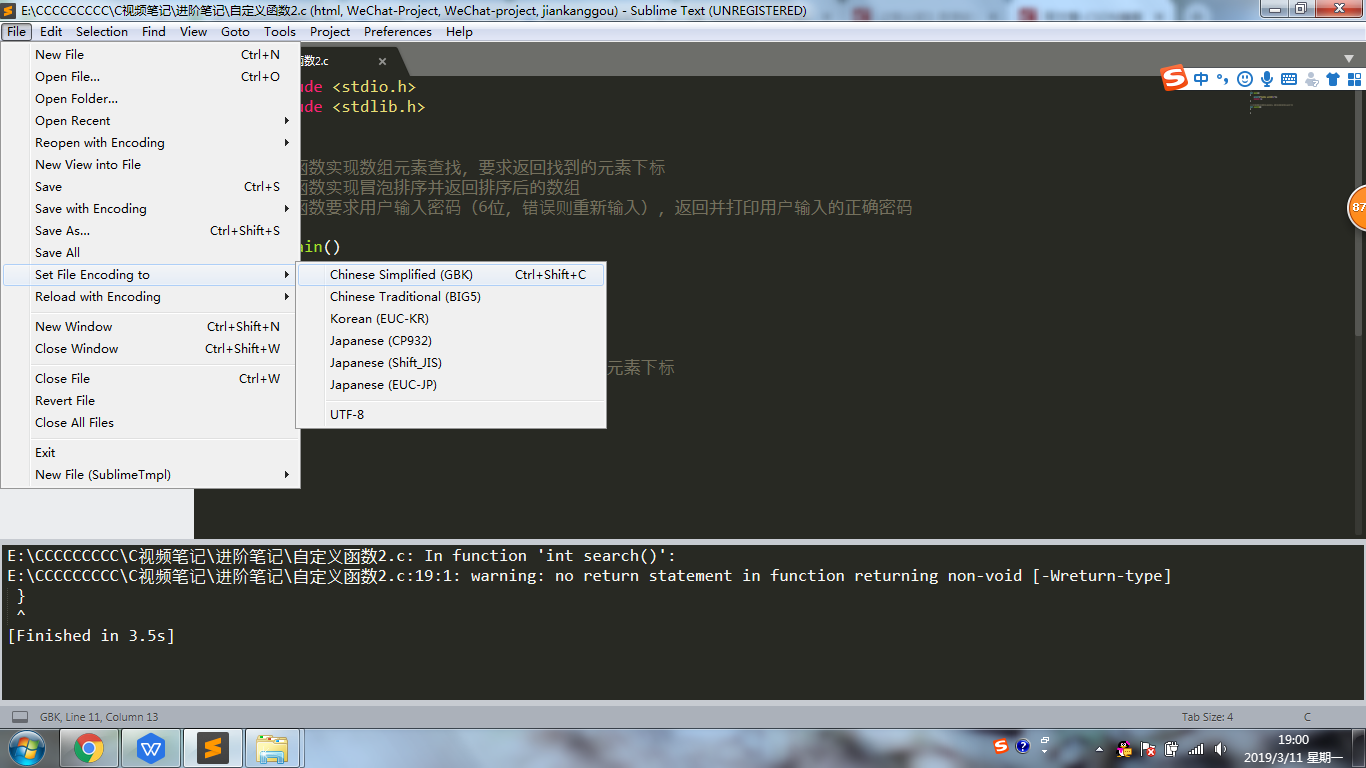Click the power plug tray icon
This screenshot has width=1366, height=768.
1172,748
